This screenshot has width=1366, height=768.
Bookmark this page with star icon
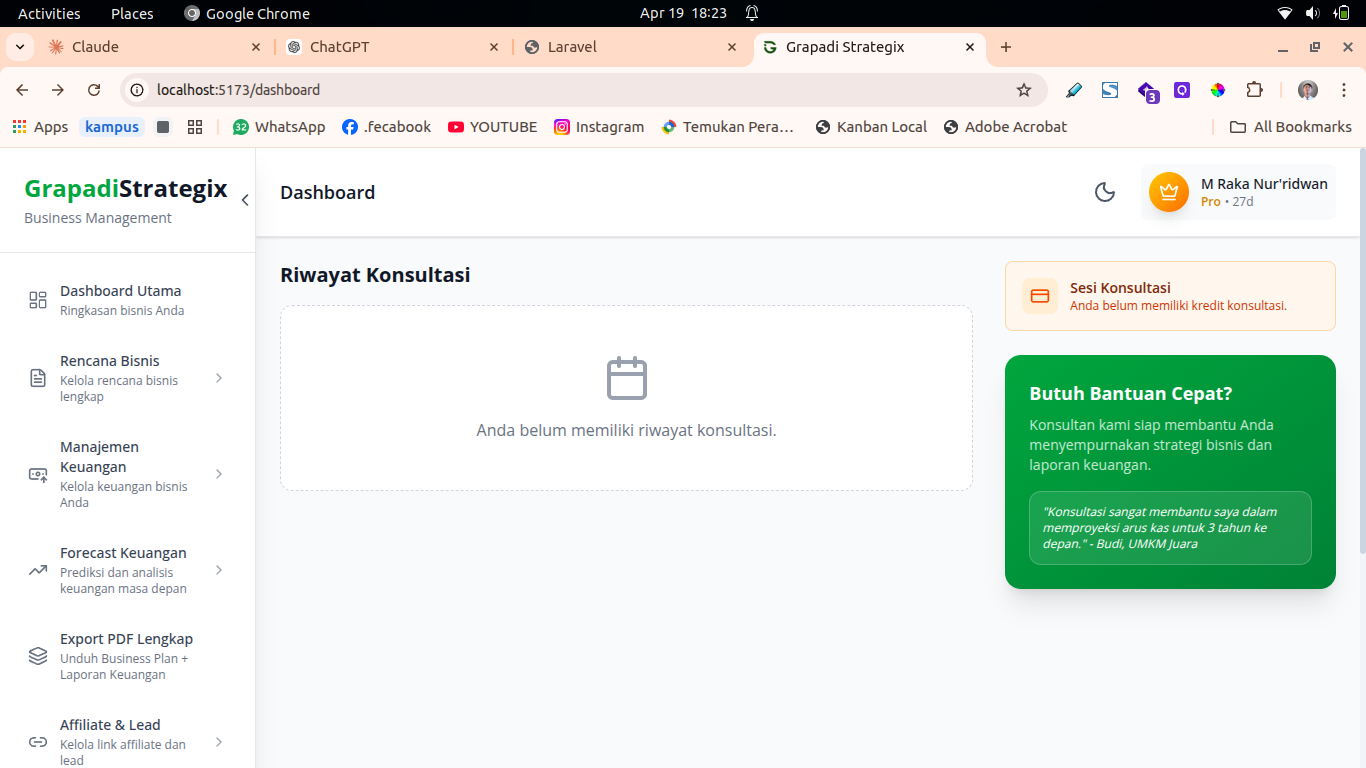tap(1024, 90)
